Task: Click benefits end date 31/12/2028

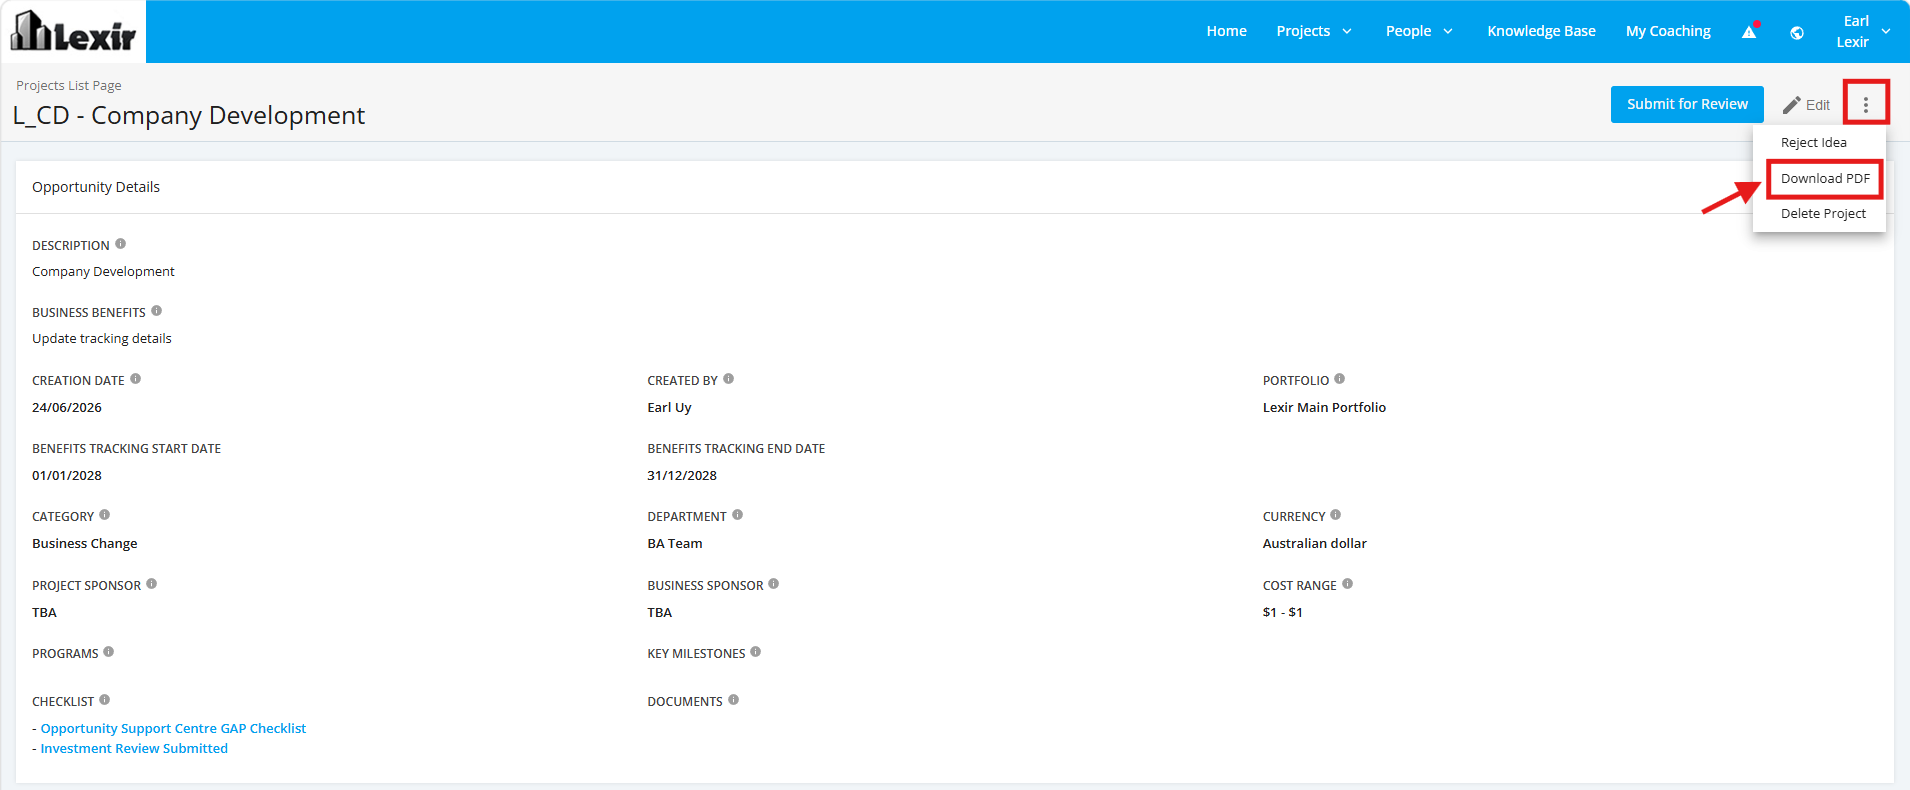Action: [682, 475]
